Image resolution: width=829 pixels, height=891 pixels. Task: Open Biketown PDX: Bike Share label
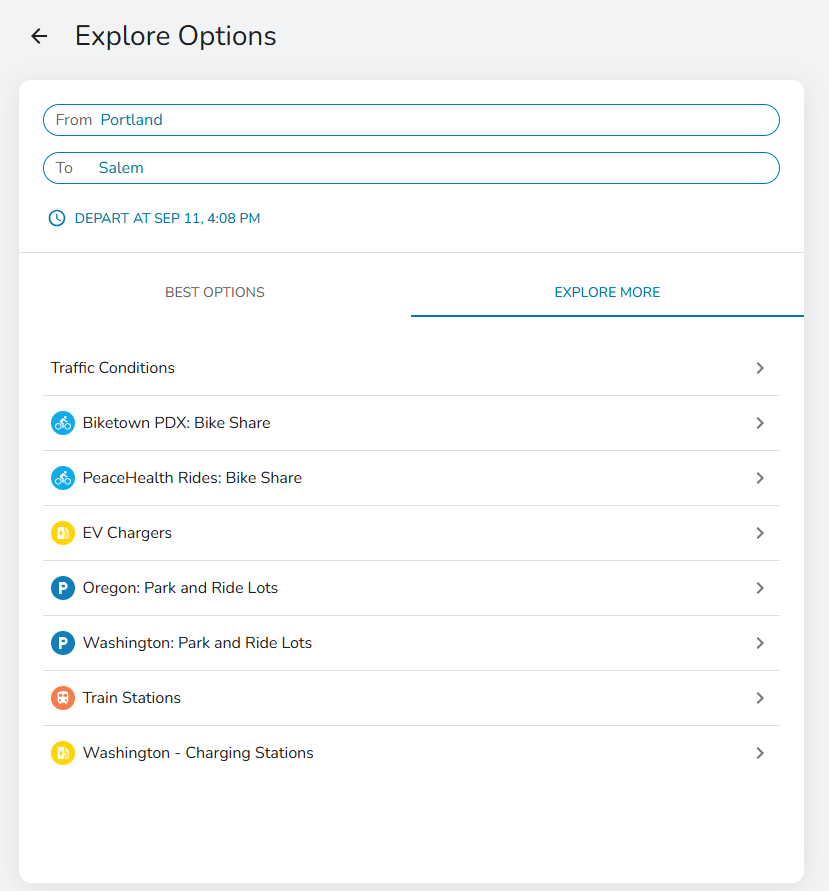(x=177, y=423)
